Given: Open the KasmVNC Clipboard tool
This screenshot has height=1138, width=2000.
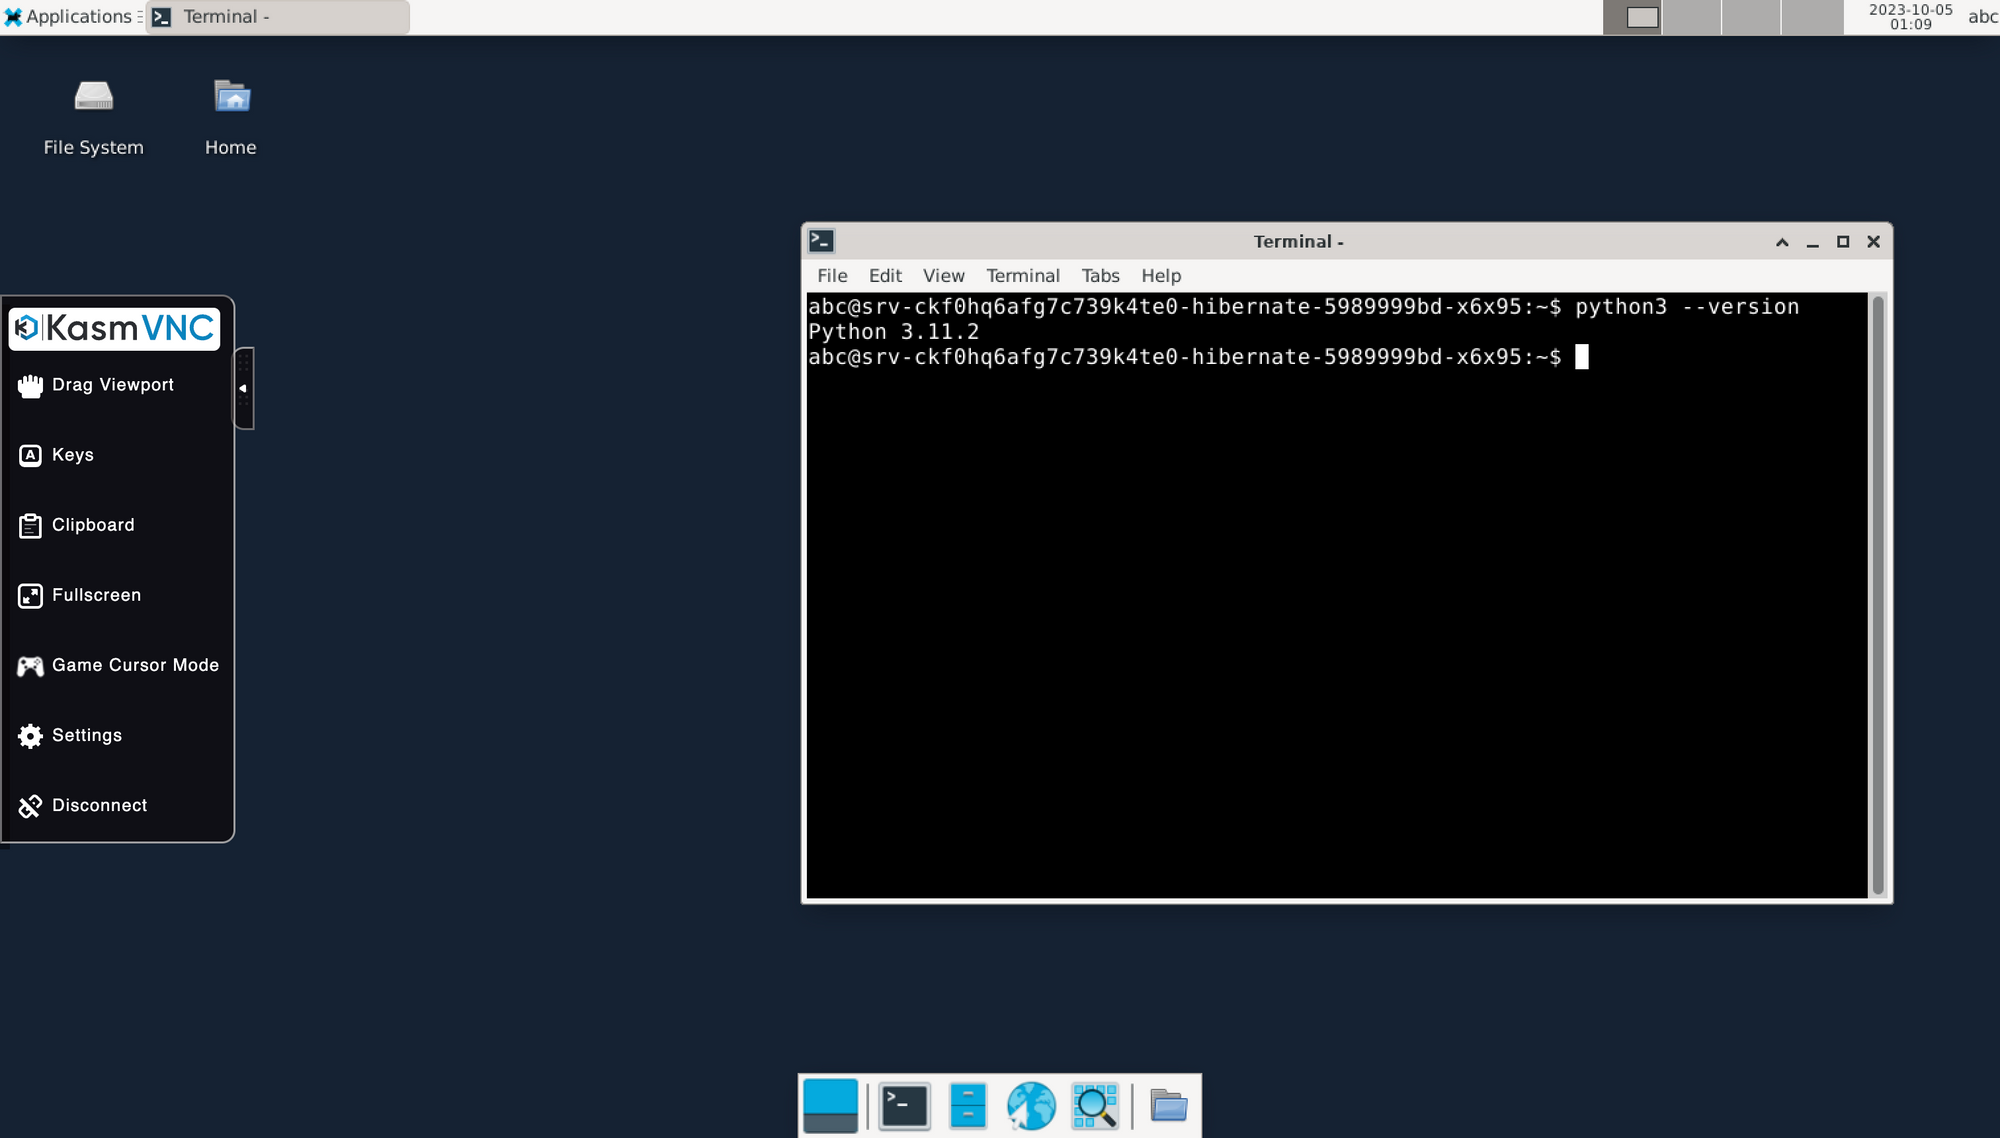Looking at the screenshot, I should pos(93,525).
